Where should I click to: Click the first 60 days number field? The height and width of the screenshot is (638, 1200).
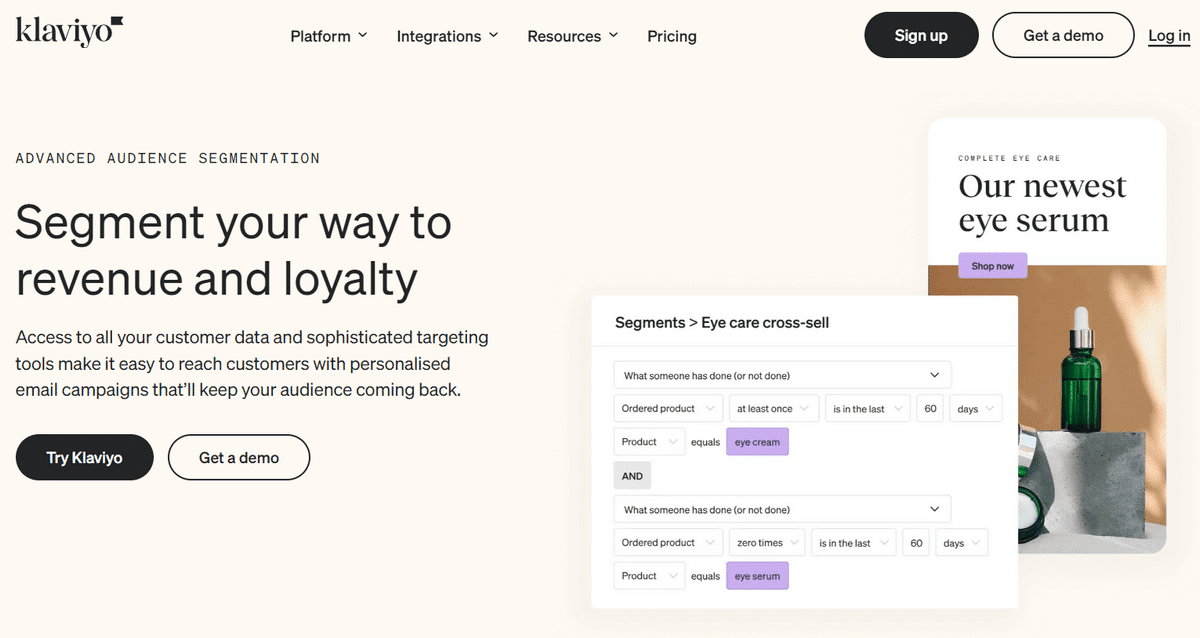tap(930, 409)
